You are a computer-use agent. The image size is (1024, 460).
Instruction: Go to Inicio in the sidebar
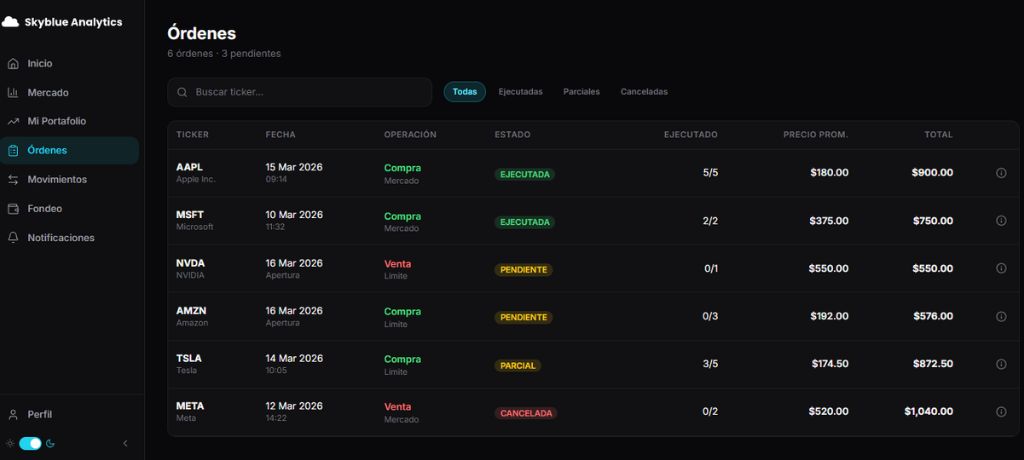(x=69, y=64)
